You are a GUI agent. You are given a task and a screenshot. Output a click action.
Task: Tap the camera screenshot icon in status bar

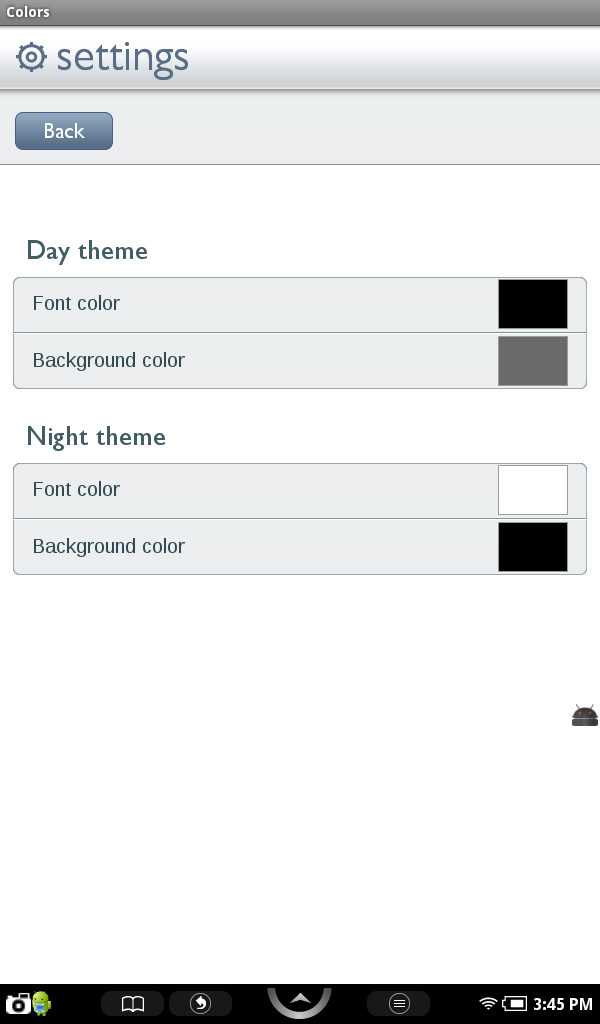17,1004
